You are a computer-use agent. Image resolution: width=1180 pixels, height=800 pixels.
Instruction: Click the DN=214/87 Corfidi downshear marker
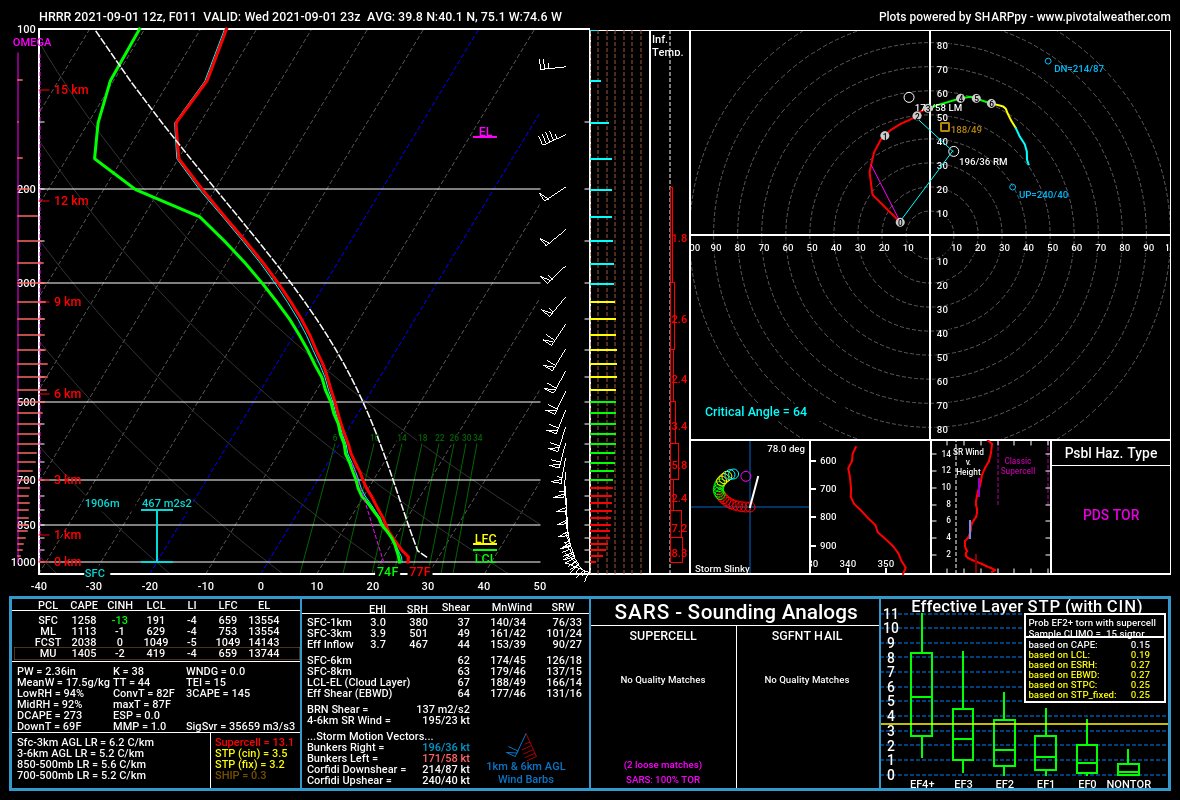click(x=1048, y=61)
